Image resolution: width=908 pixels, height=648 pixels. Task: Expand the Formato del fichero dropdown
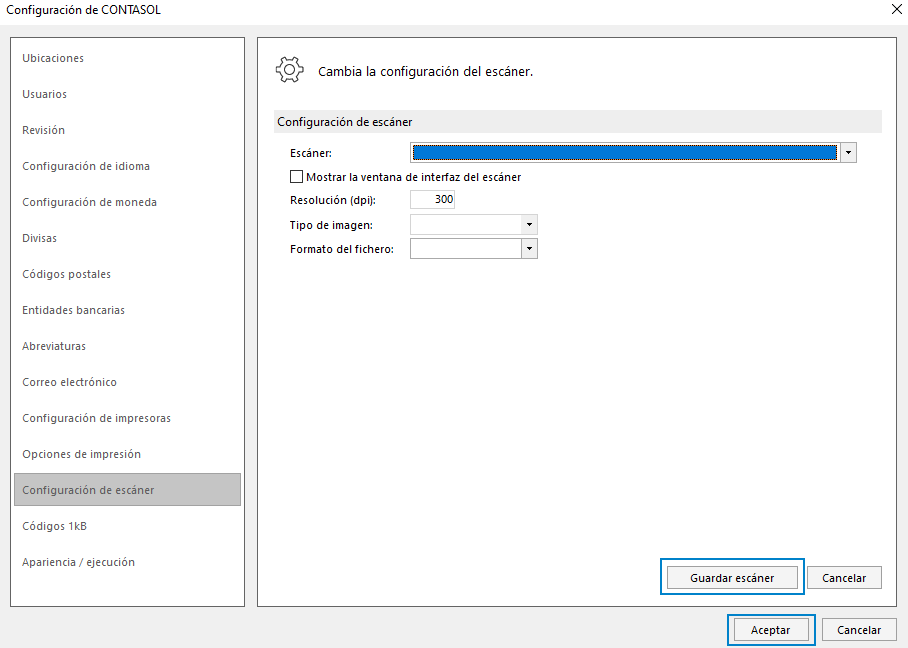coord(529,249)
